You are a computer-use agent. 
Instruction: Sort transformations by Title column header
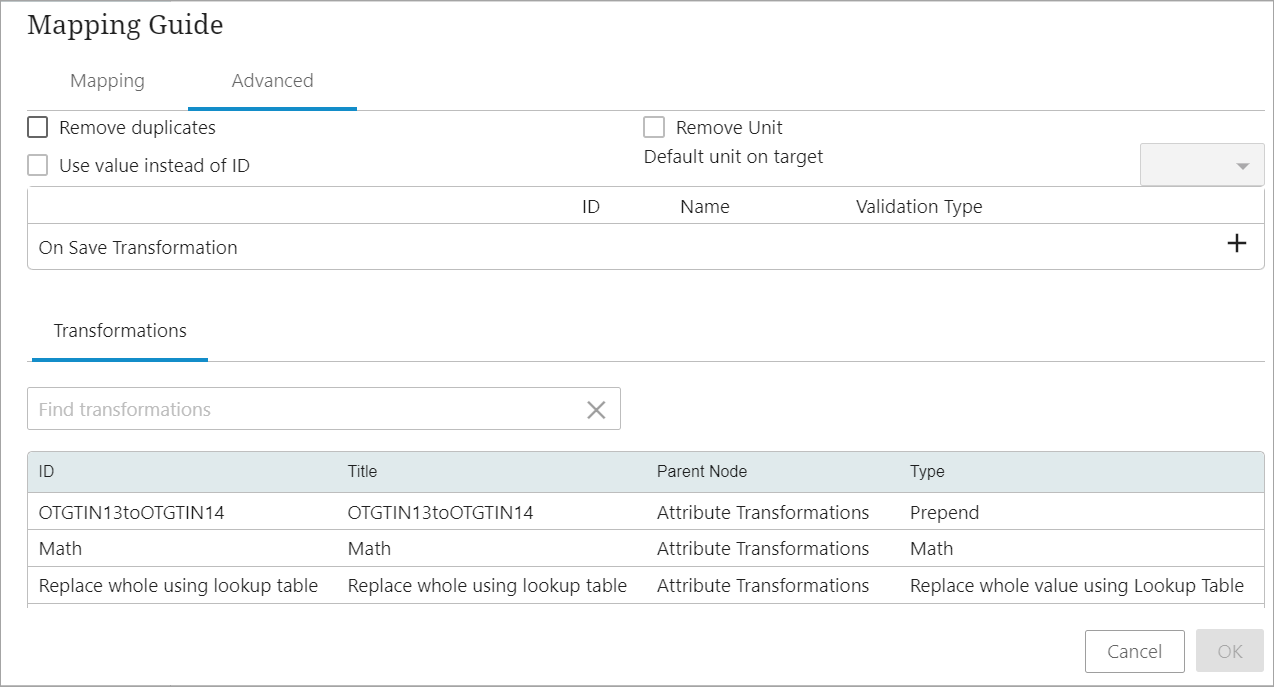362,472
